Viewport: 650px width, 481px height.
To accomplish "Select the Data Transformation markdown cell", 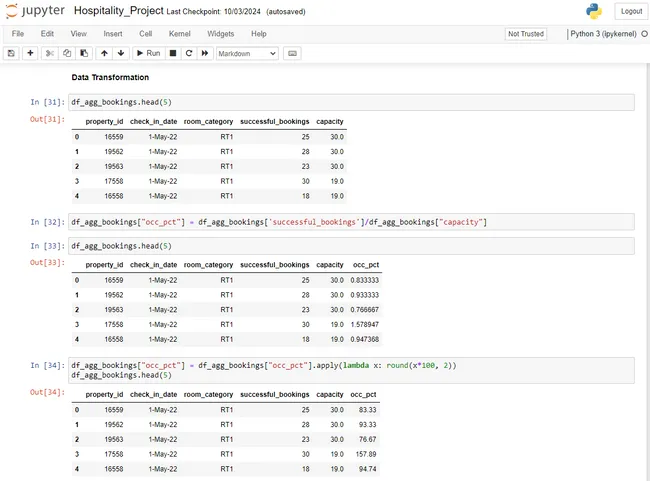I will [110, 77].
